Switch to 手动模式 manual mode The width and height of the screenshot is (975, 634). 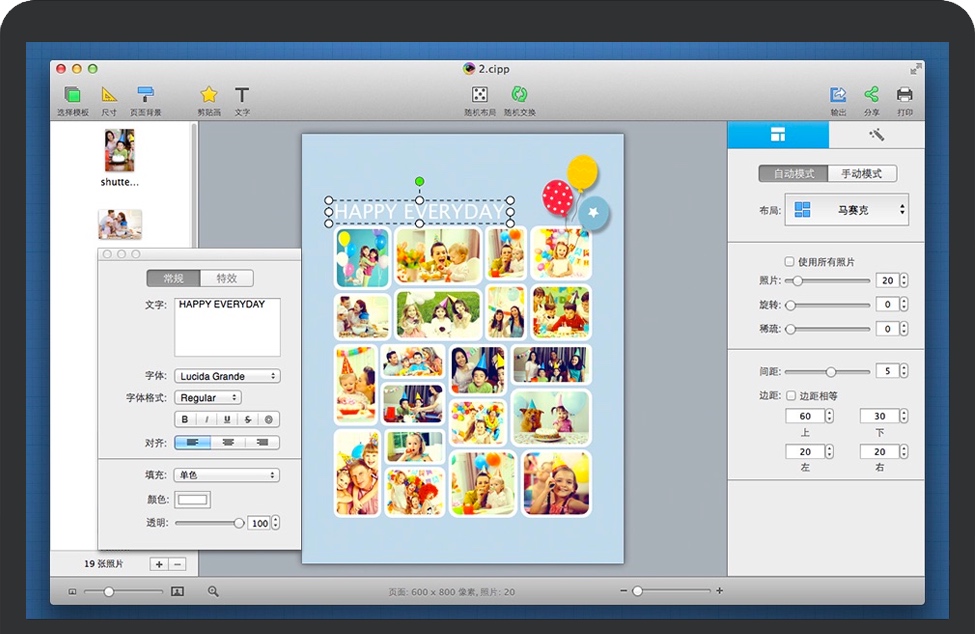click(861, 174)
